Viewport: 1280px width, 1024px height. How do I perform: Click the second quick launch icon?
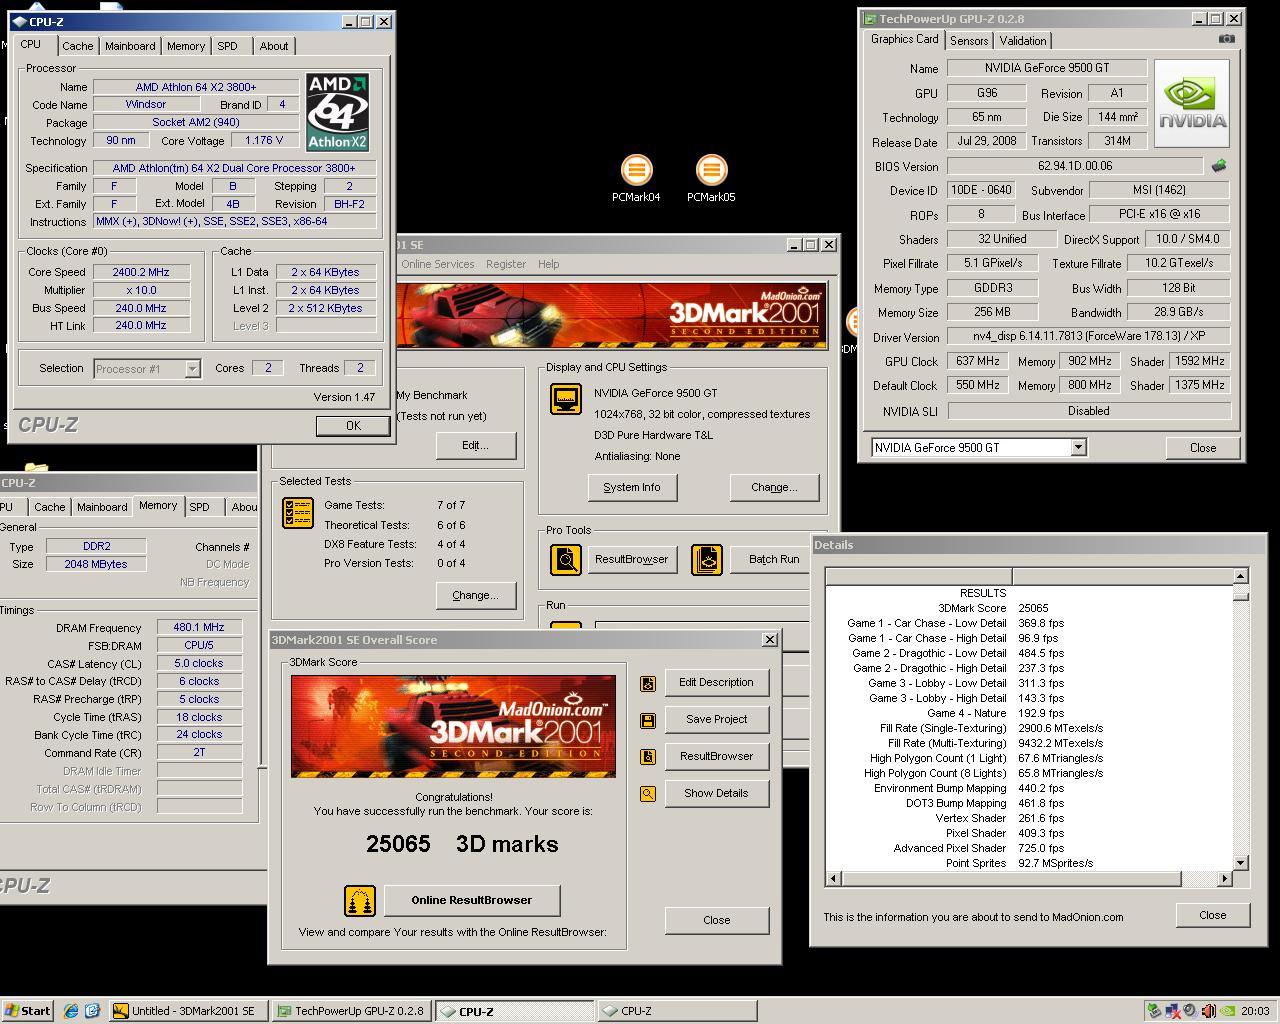point(92,1011)
